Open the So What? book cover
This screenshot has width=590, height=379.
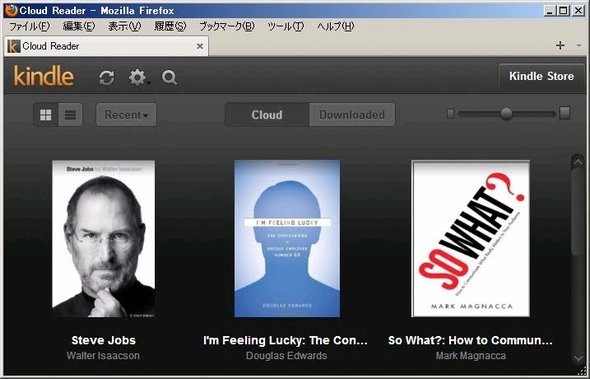[471, 239]
